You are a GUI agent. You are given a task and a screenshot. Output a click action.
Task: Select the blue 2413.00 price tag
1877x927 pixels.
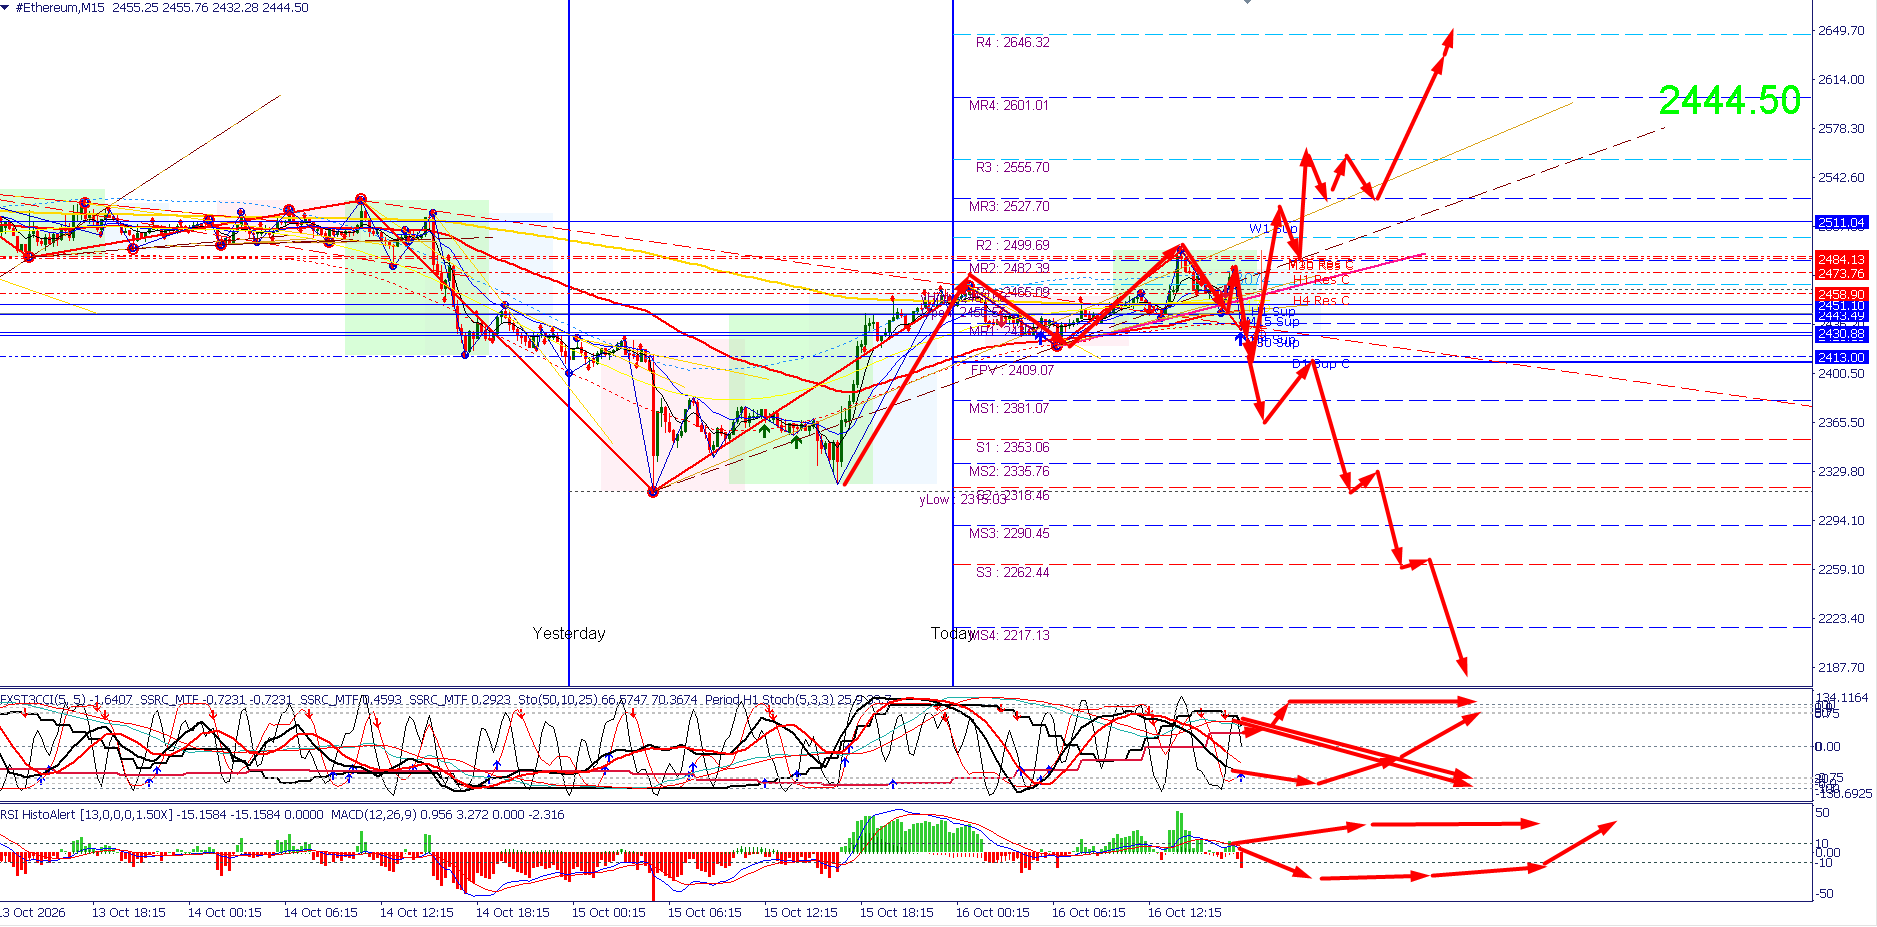click(1841, 357)
